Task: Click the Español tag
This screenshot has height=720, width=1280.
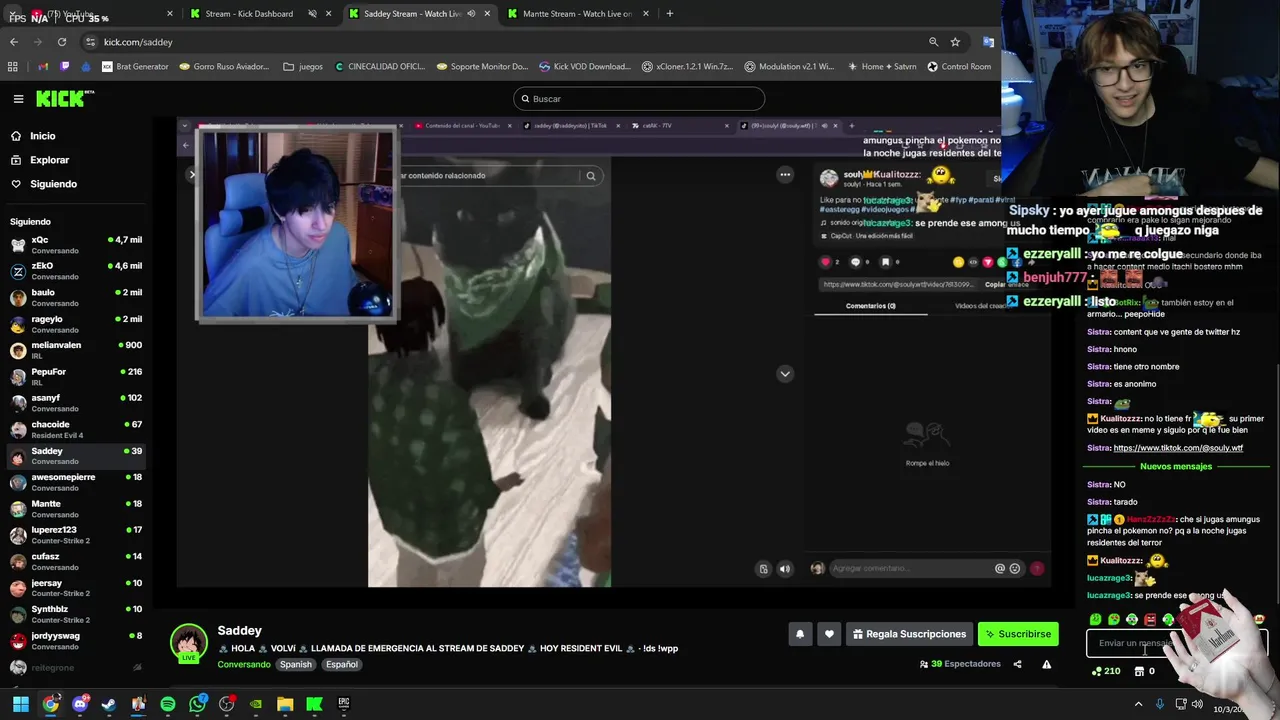Action: (x=341, y=664)
